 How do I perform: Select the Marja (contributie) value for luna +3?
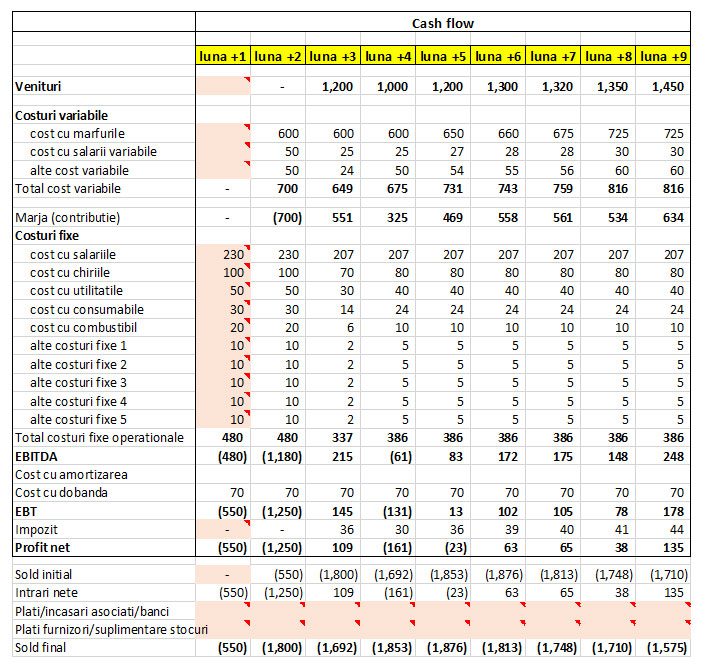coord(333,216)
